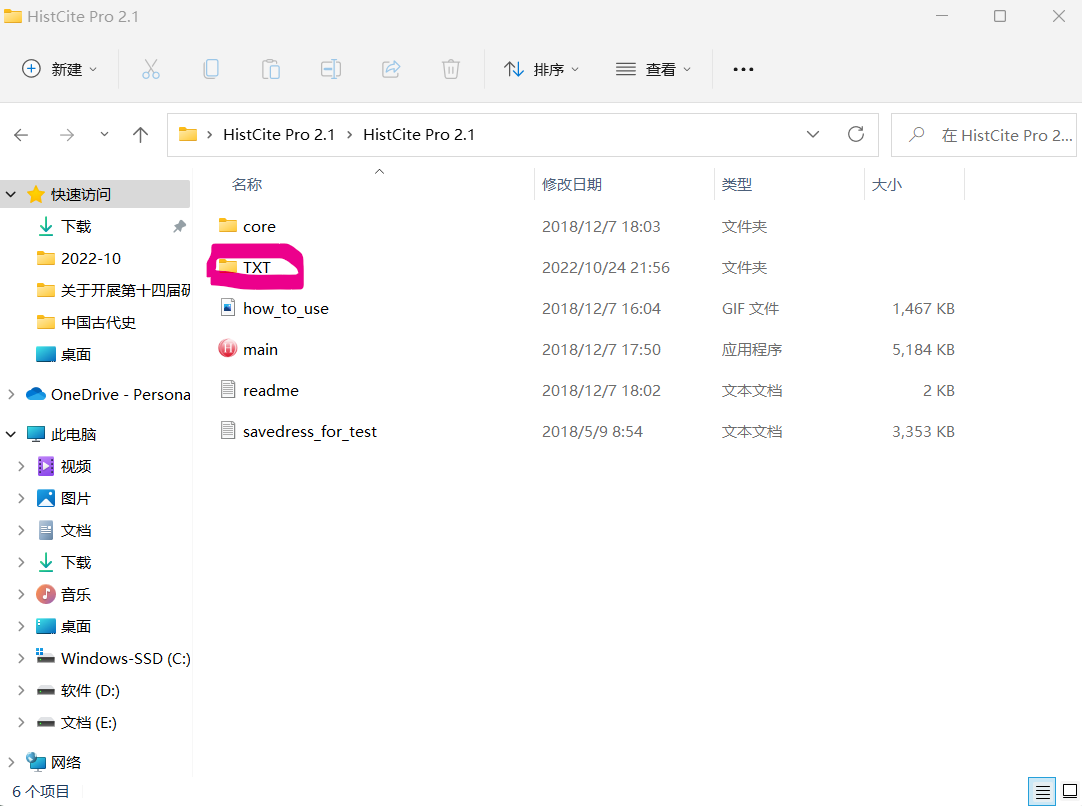Open the 新建 new item button

click(x=59, y=68)
